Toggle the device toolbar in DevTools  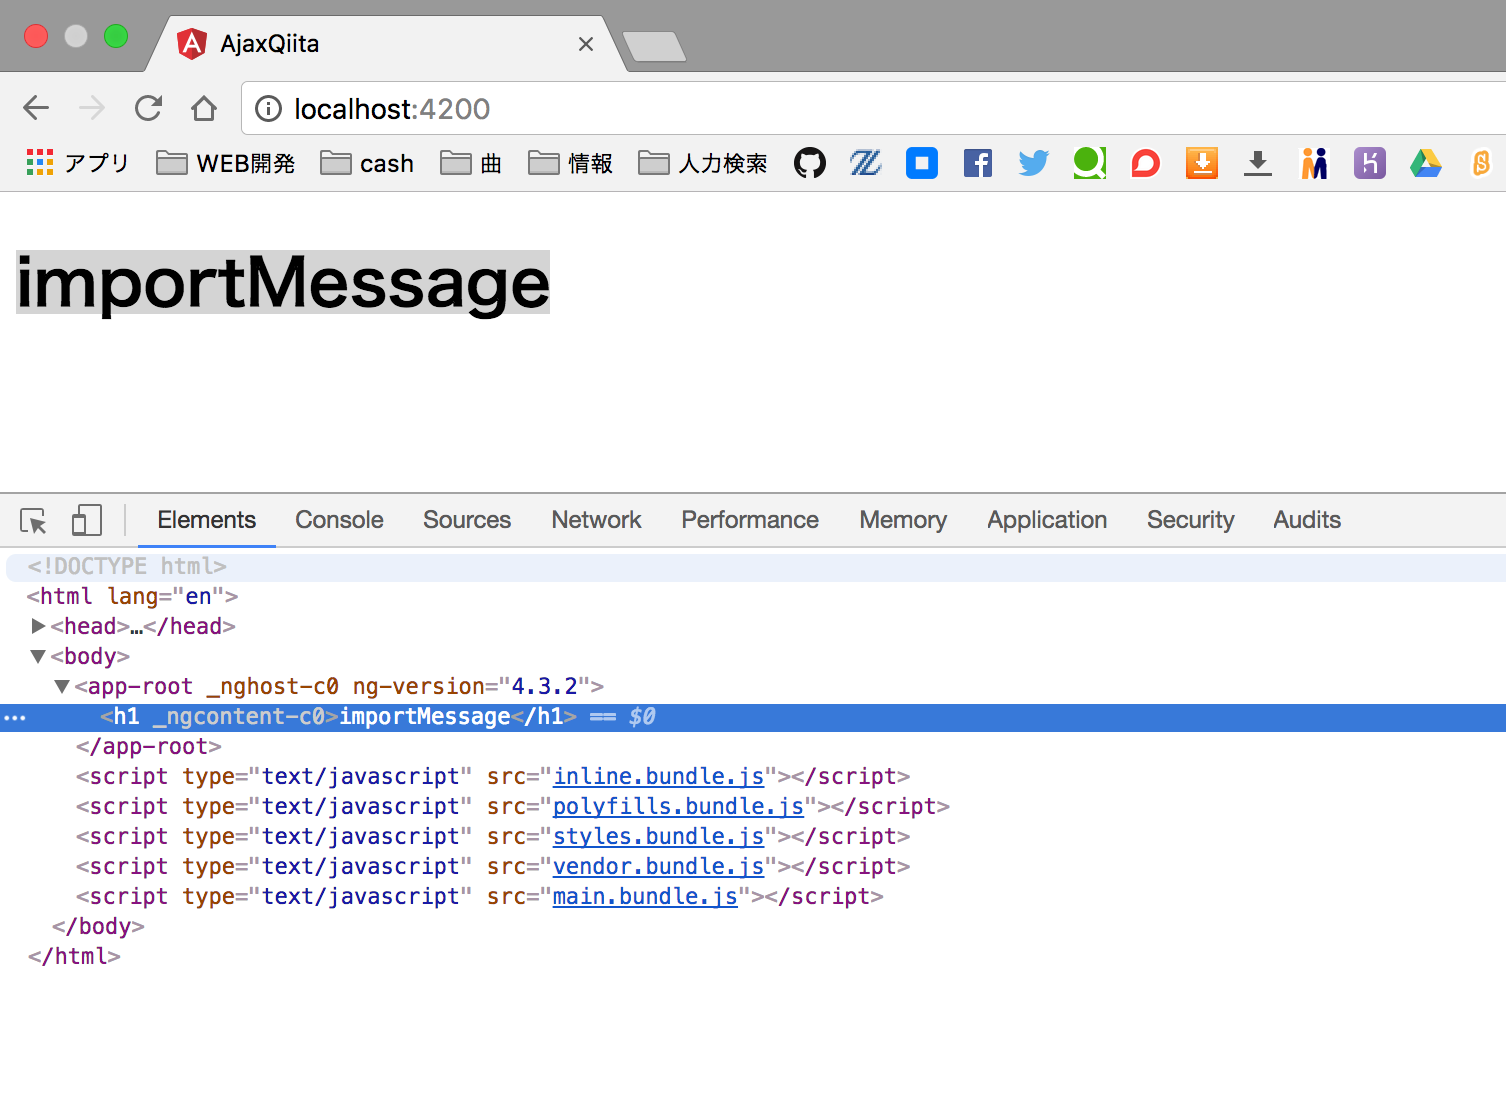87,520
